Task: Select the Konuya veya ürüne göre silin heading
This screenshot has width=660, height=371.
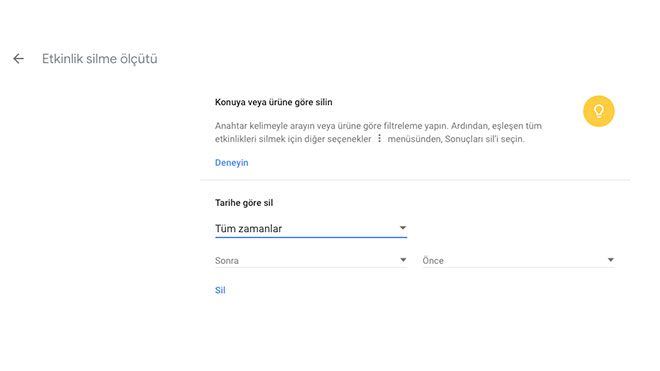Action: (274, 102)
